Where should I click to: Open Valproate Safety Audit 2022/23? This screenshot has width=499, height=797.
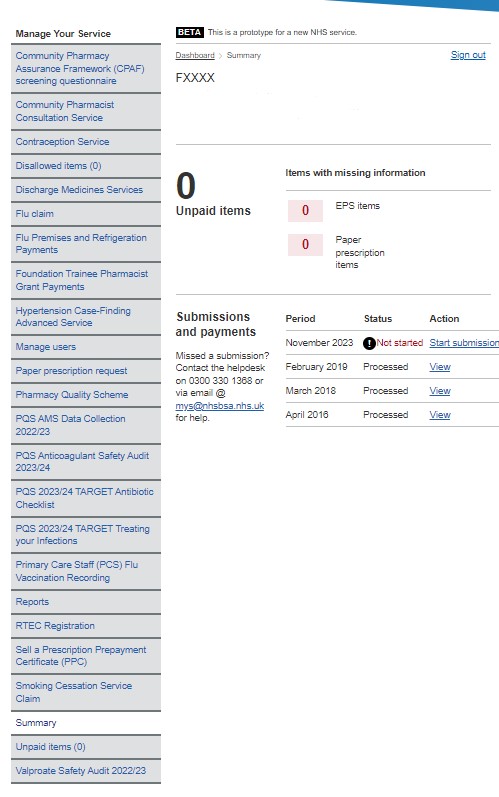(x=86, y=771)
